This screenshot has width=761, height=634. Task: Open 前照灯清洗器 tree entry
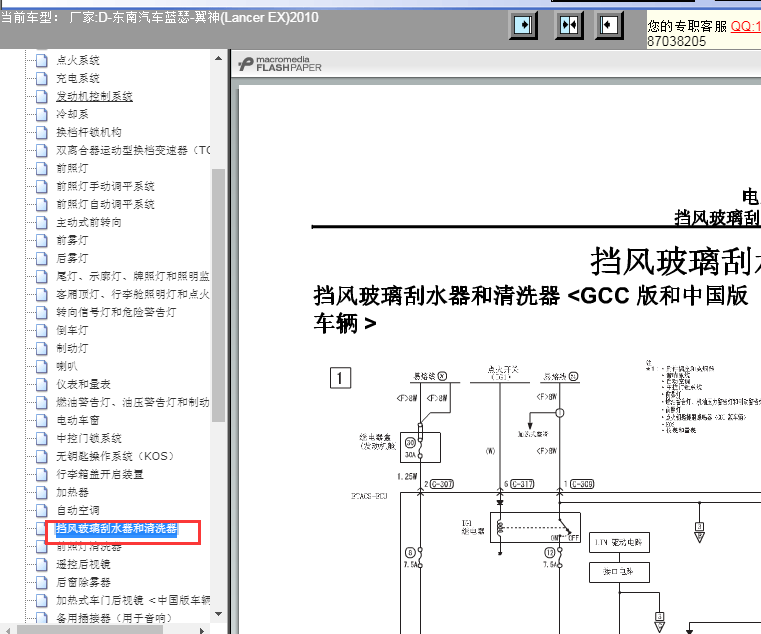(x=89, y=547)
